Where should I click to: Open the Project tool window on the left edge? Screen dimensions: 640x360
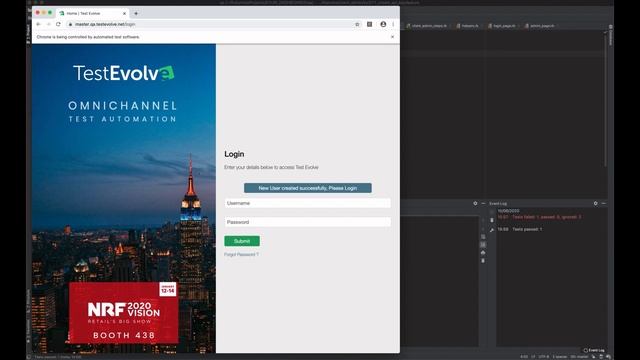[28, 34]
